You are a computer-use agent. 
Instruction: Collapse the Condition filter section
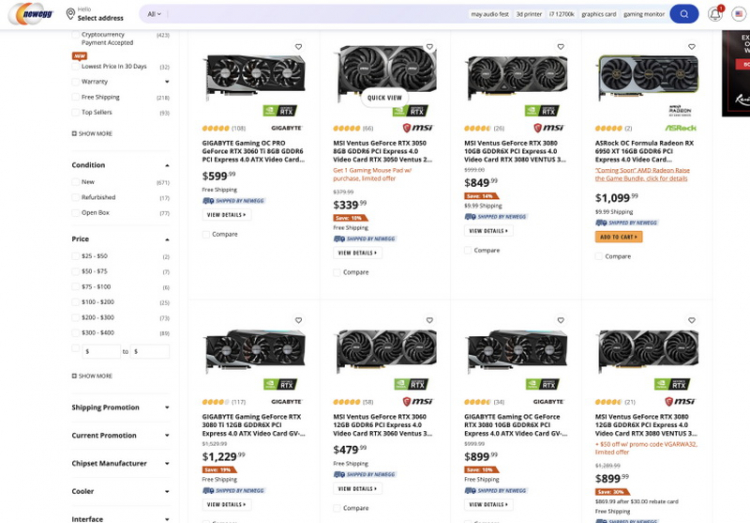pyautogui.click(x=167, y=165)
